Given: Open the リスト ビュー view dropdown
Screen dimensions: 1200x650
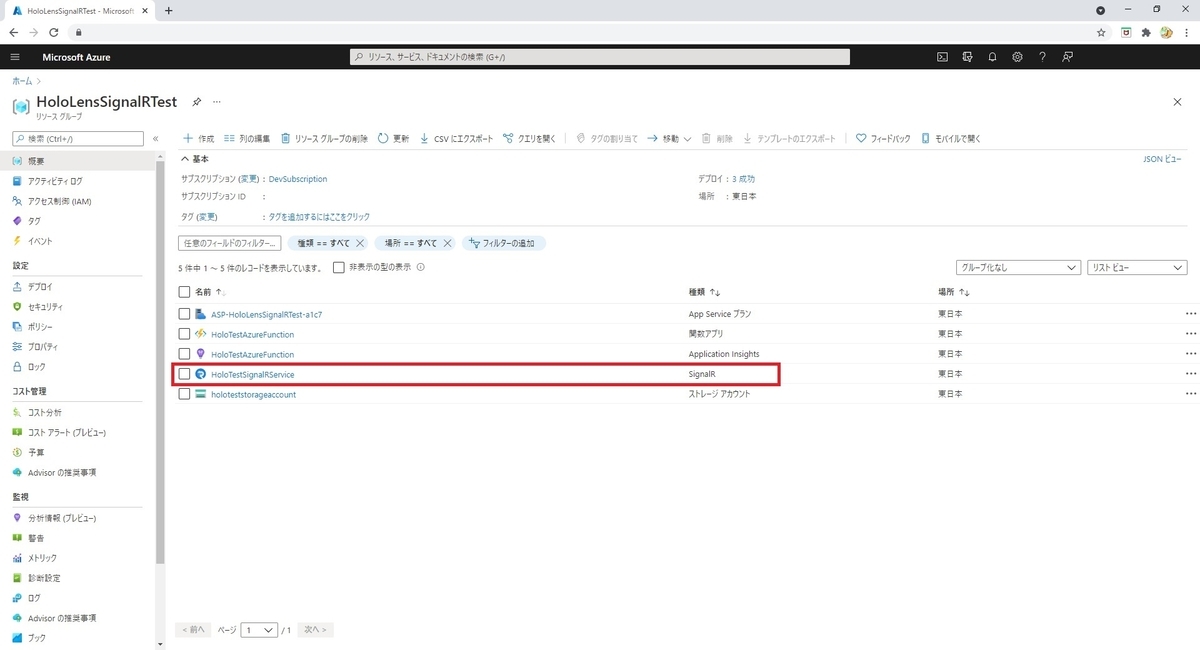Looking at the screenshot, I should [x=1137, y=268].
